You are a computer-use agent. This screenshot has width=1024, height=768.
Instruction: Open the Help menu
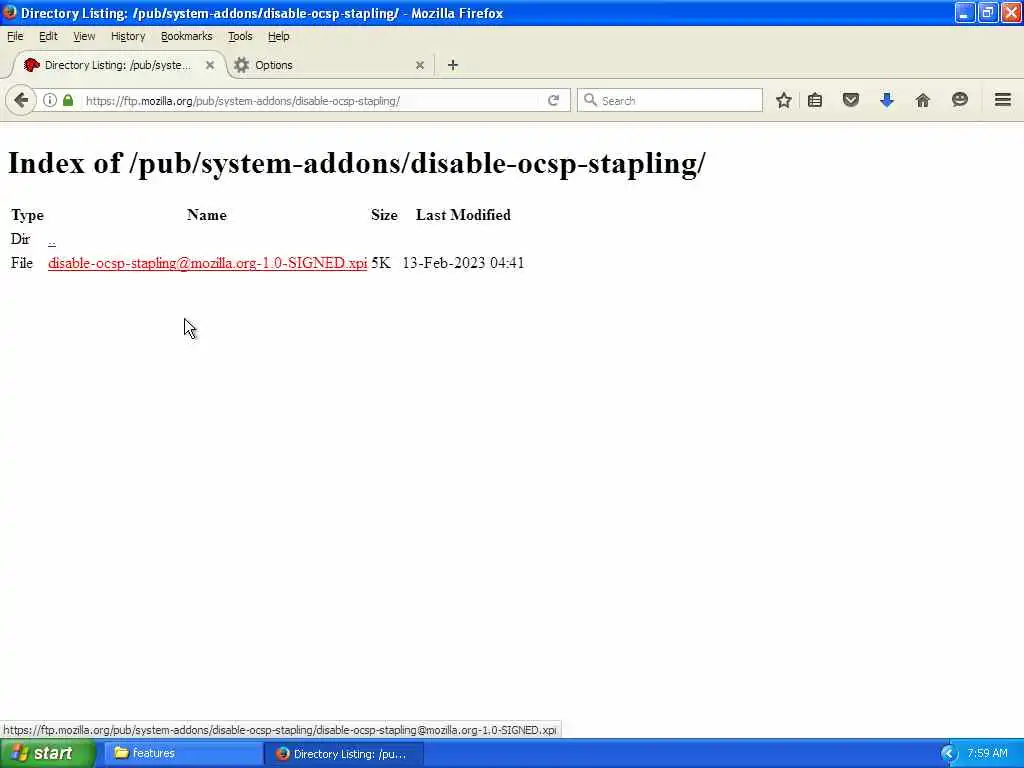(278, 37)
